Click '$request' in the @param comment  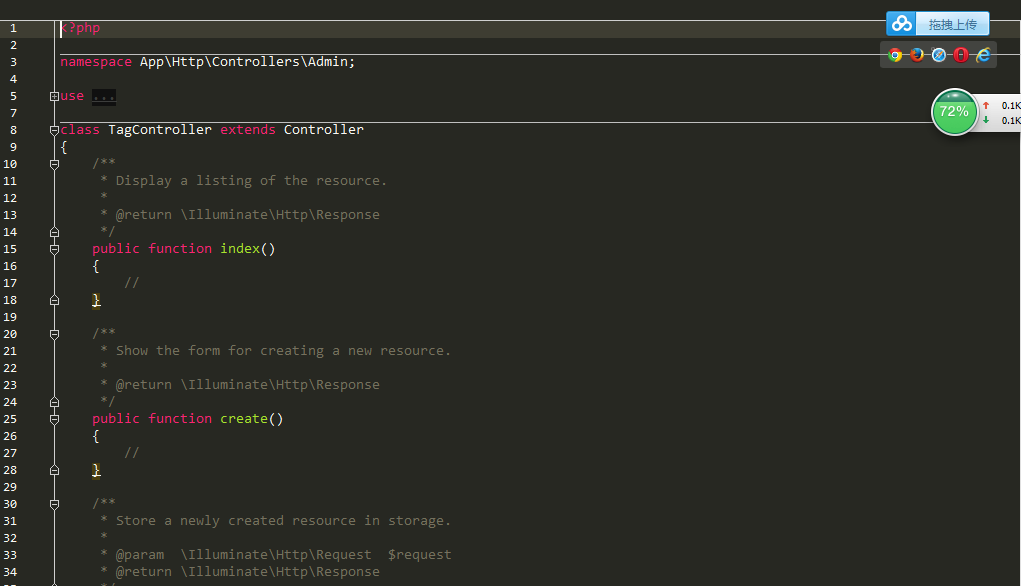click(x=419, y=555)
